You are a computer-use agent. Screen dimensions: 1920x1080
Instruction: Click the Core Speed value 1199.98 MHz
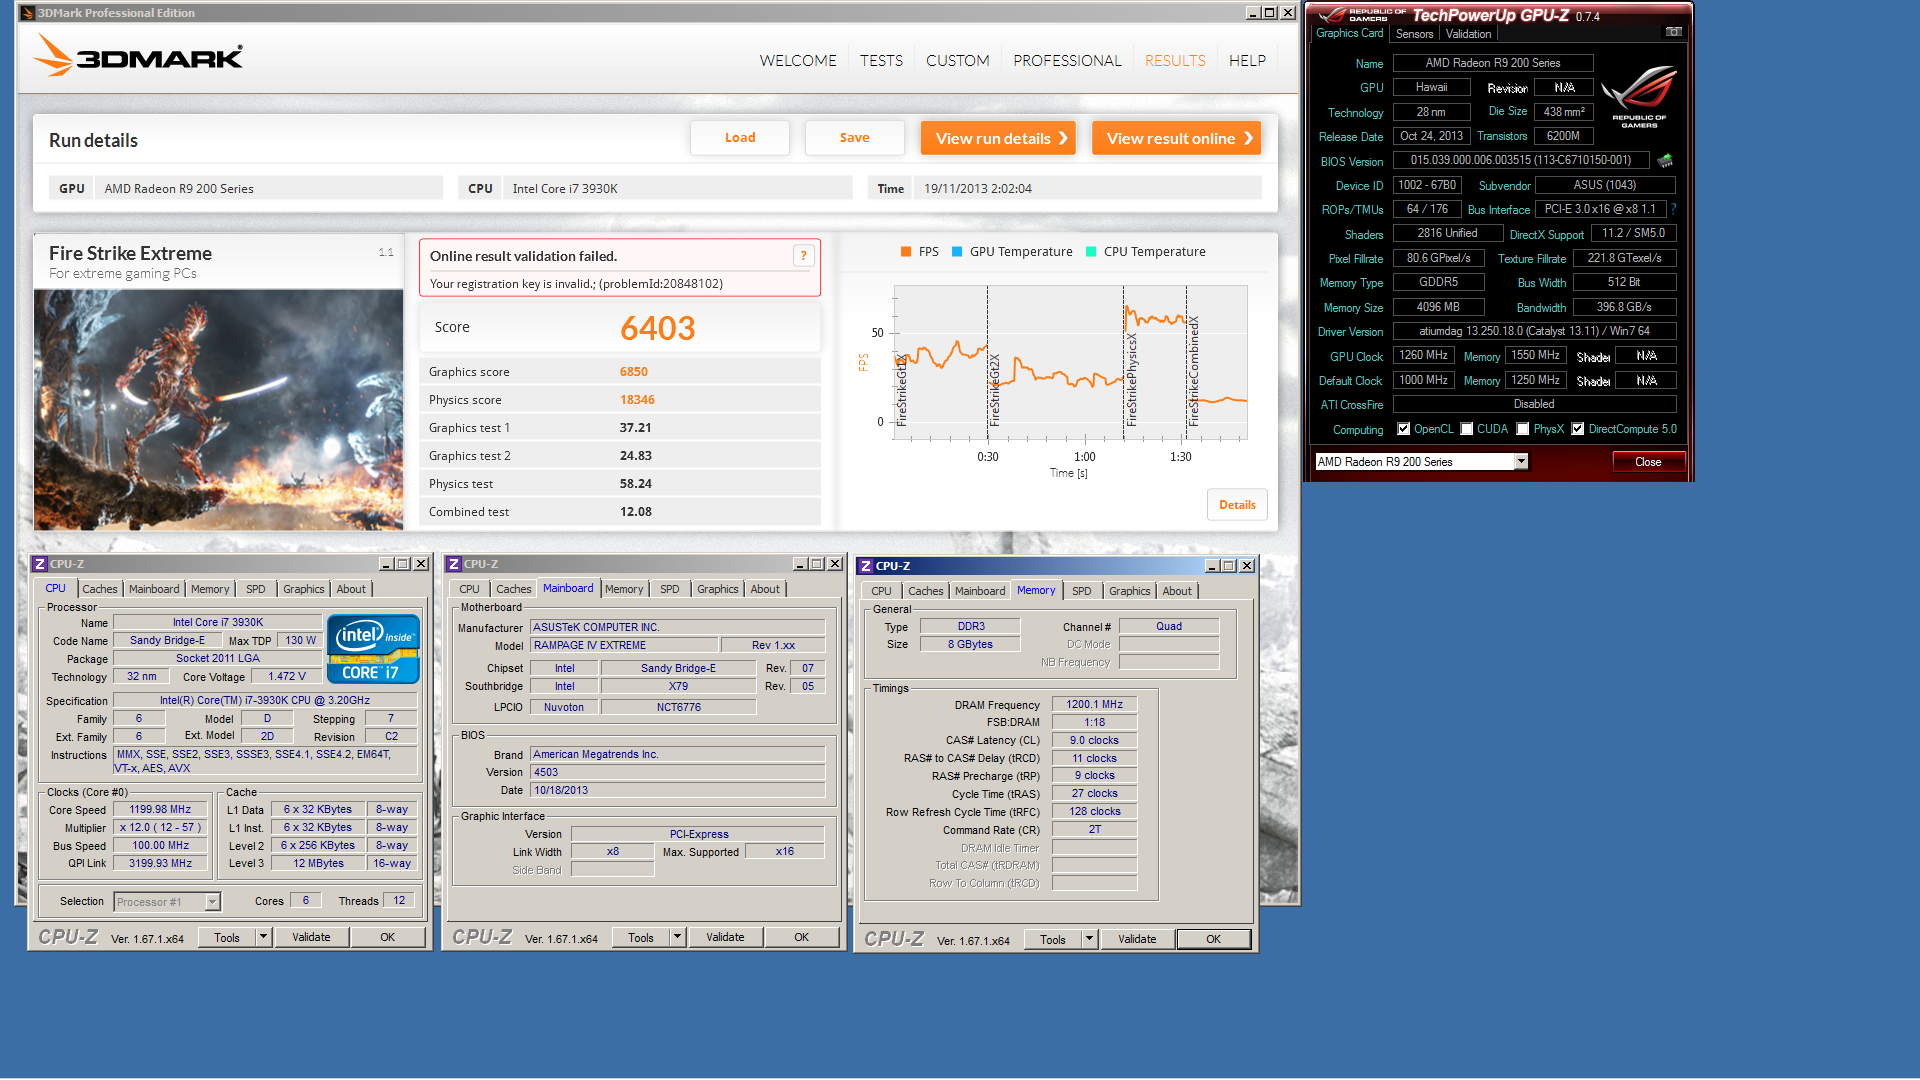160,810
